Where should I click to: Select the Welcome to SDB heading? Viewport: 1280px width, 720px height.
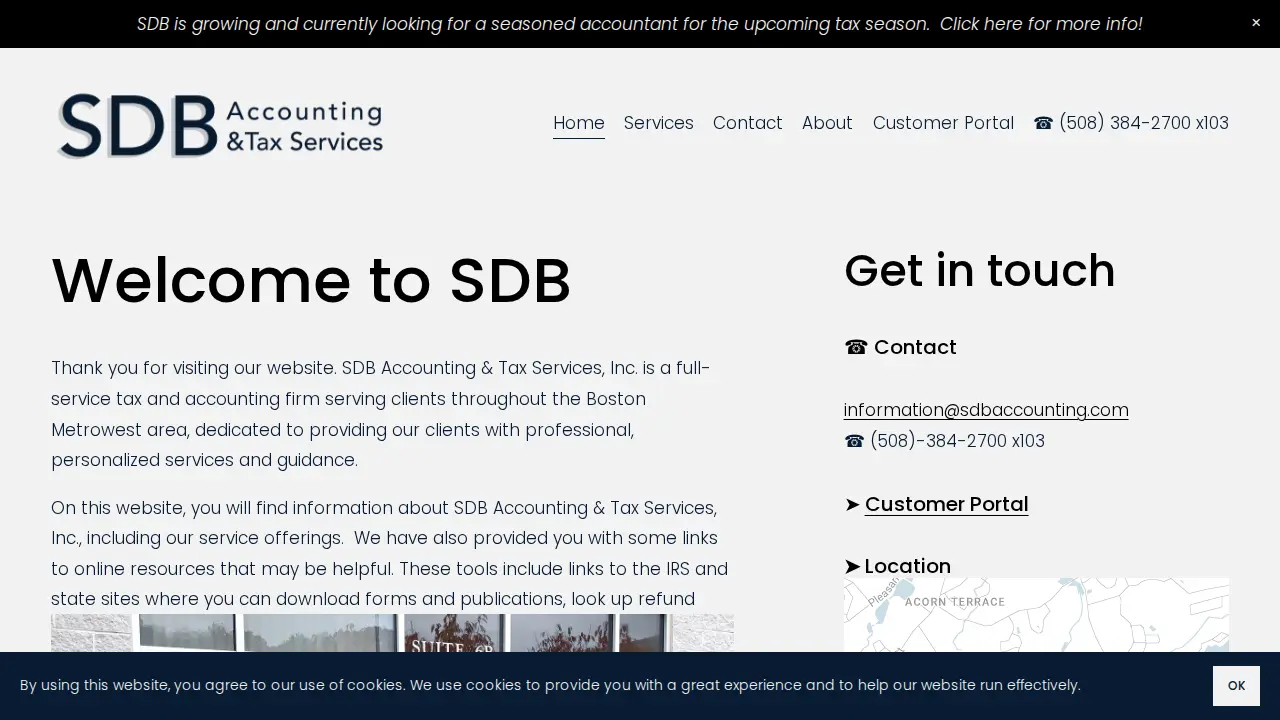(311, 280)
